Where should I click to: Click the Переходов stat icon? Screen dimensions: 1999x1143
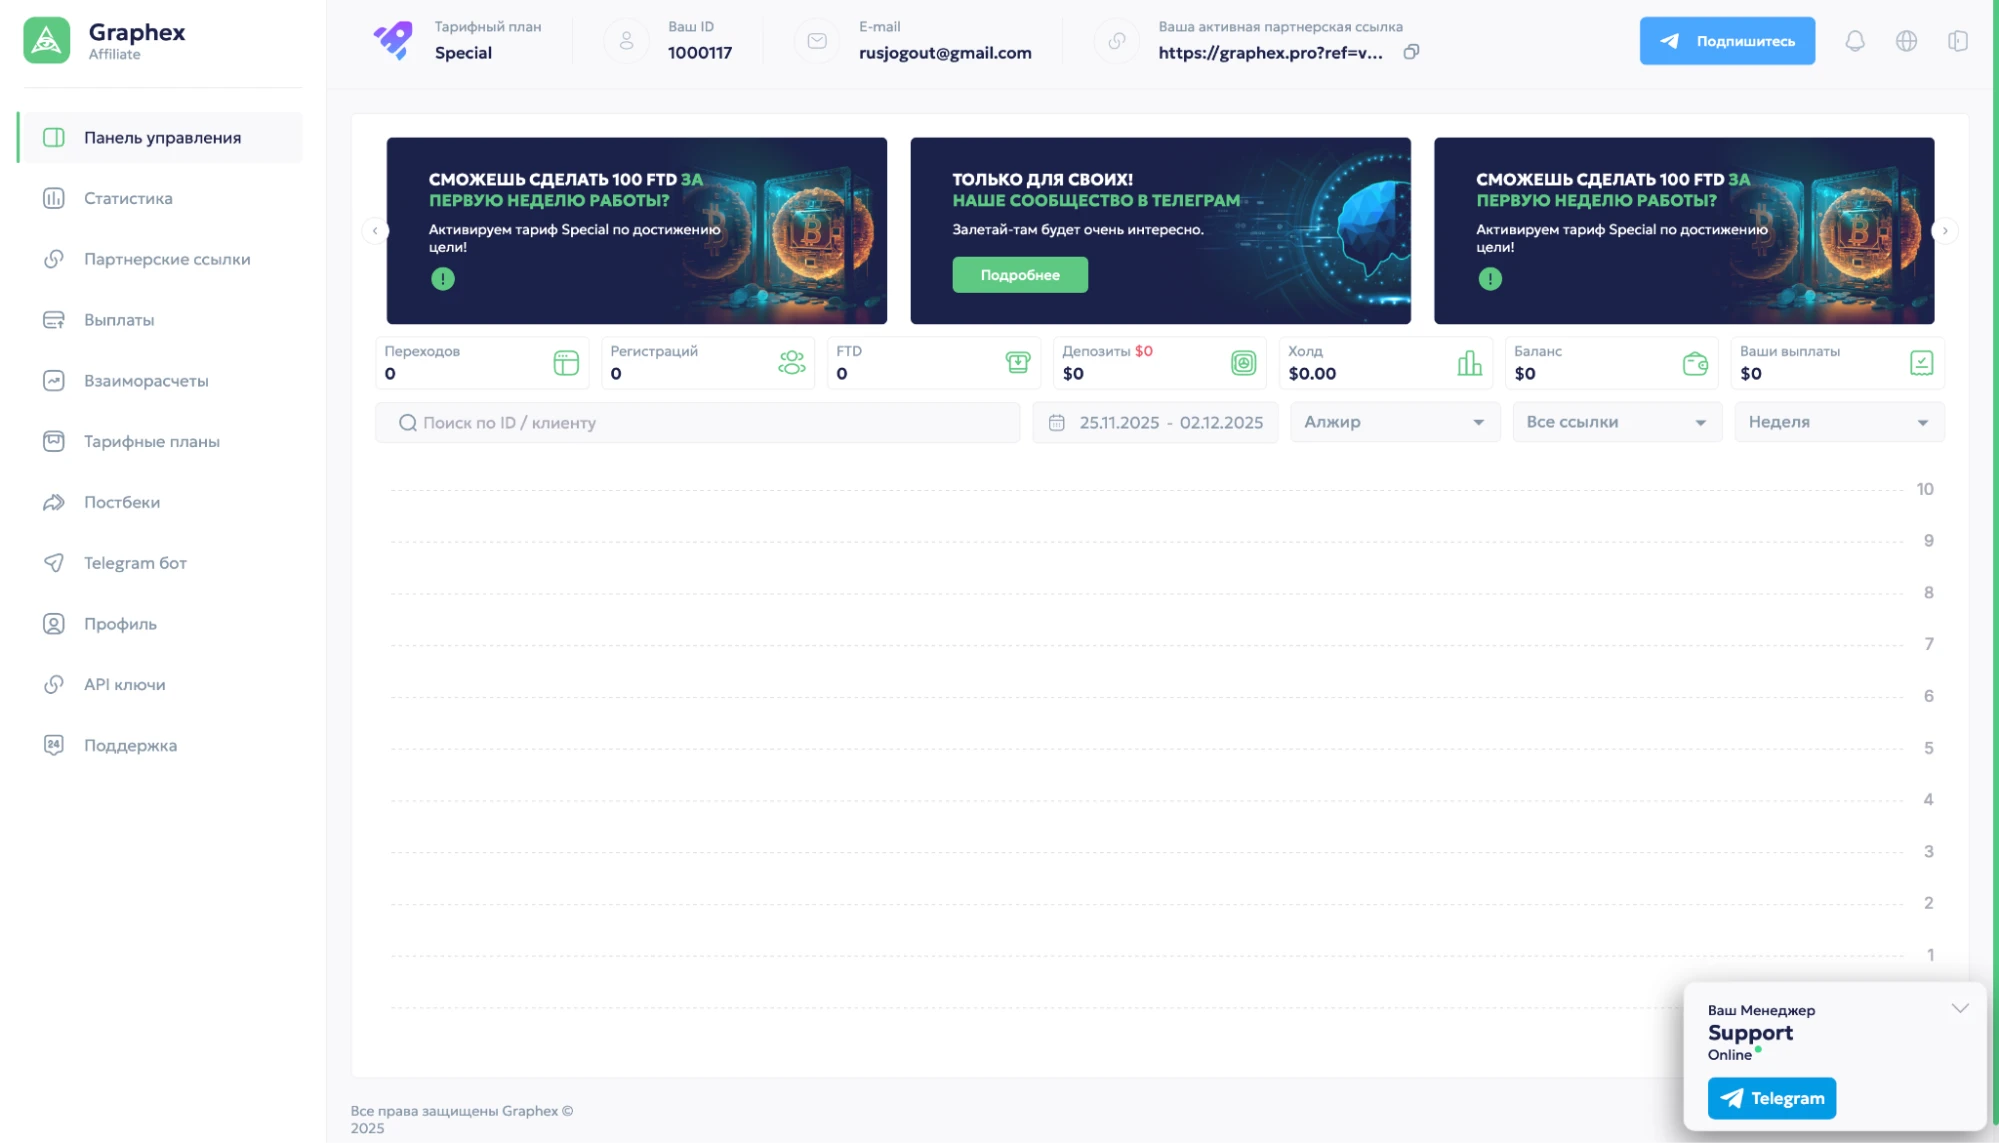pos(566,363)
